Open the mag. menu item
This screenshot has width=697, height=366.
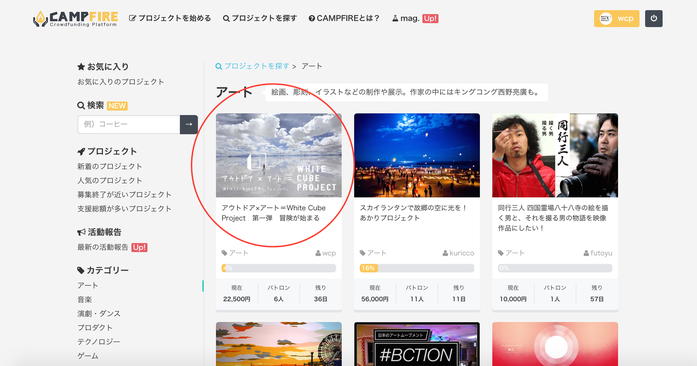415,18
